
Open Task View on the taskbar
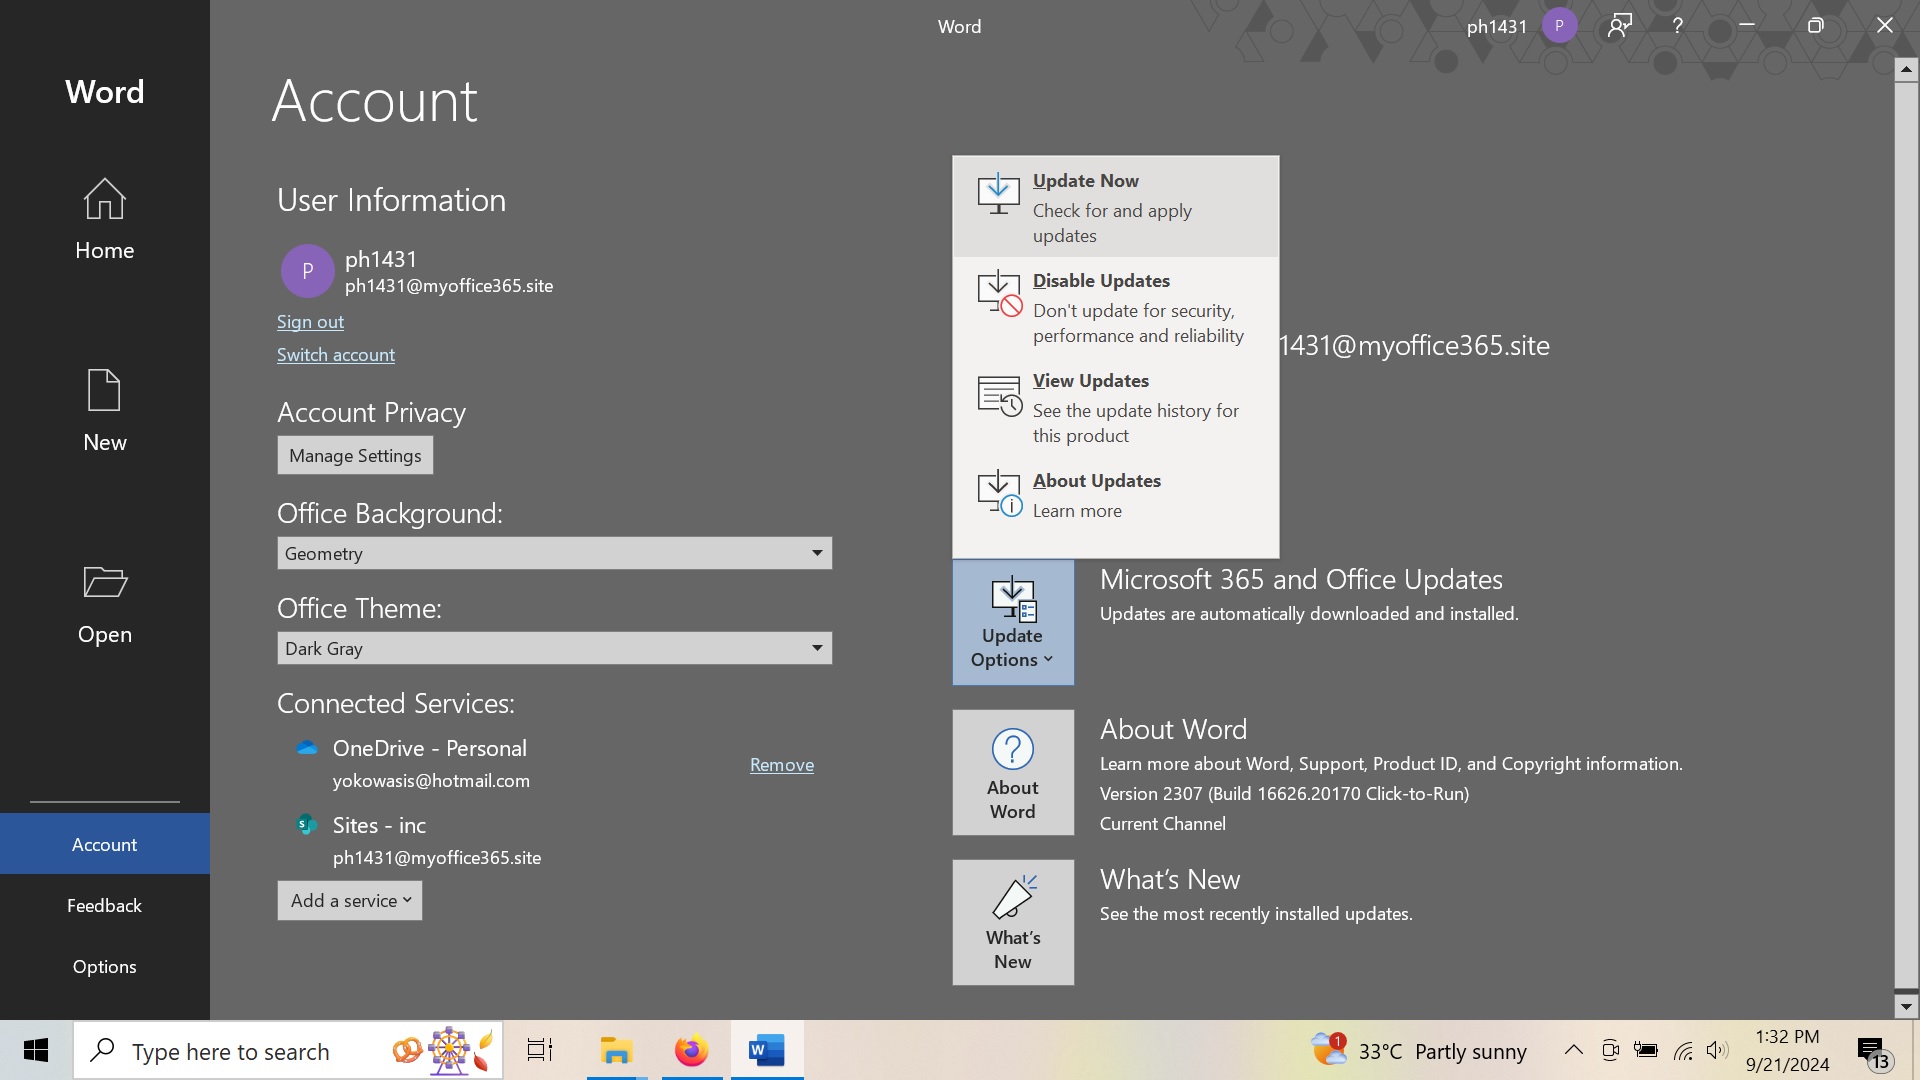tap(540, 1050)
